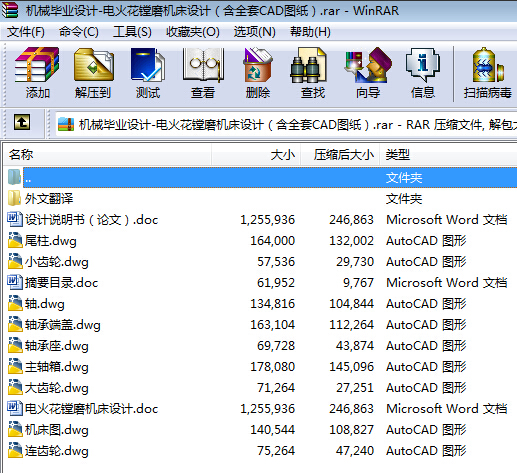Click AutoCAD icon for 尾柱.dwg
517x473 pixels.
click(x=15, y=240)
